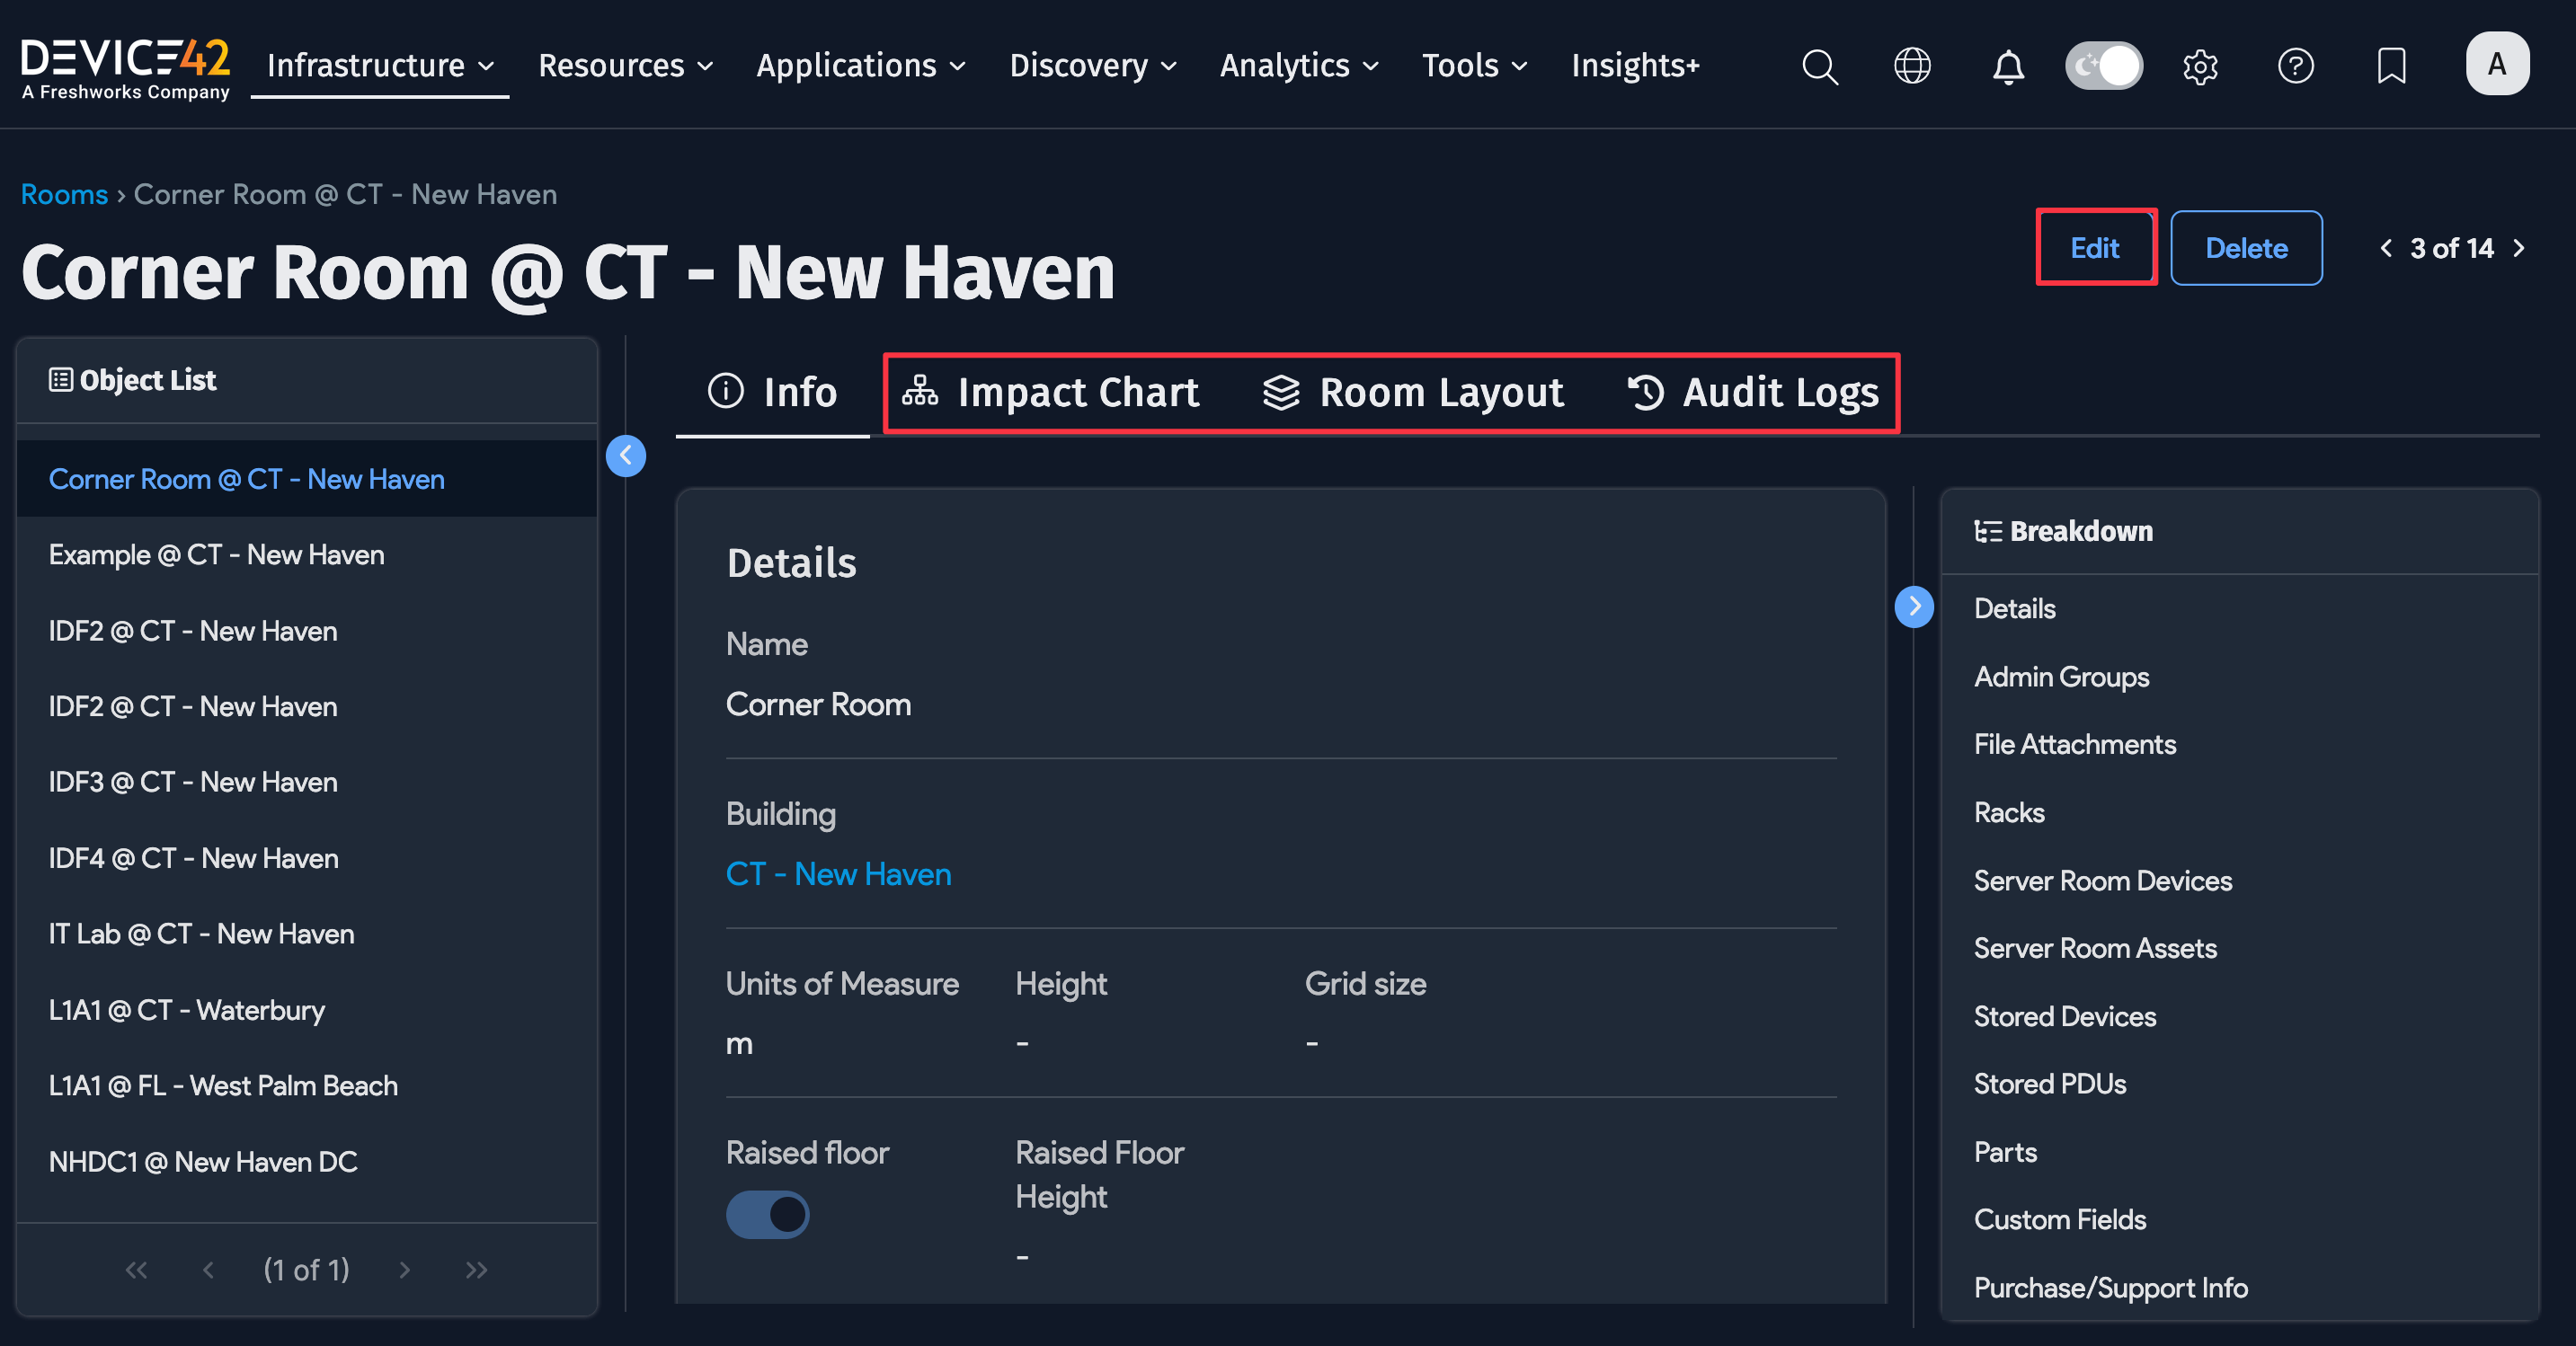Open the search magnifier icon

(x=1819, y=66)
